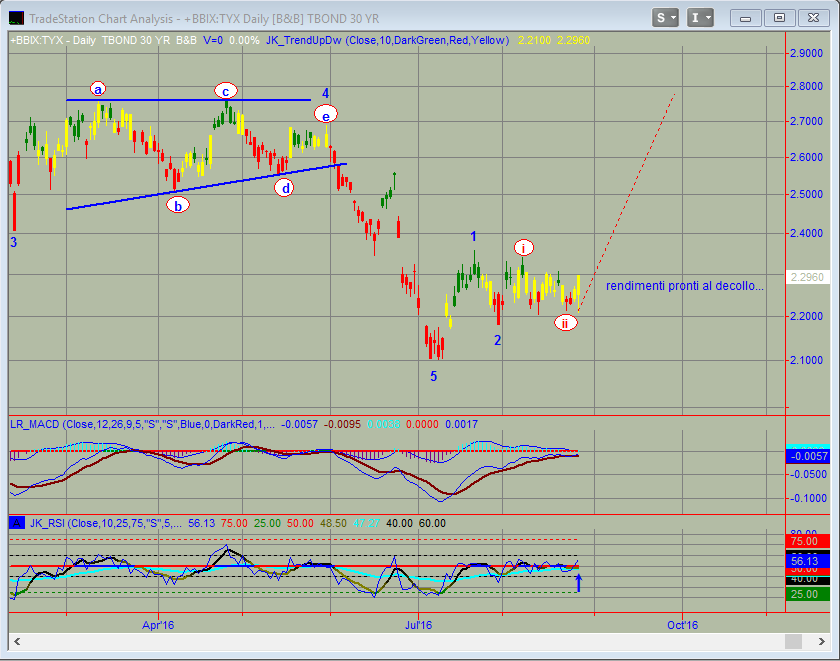Click the Oct'16 date label
This screenshot has height=661, width=840.
(682, 625)
